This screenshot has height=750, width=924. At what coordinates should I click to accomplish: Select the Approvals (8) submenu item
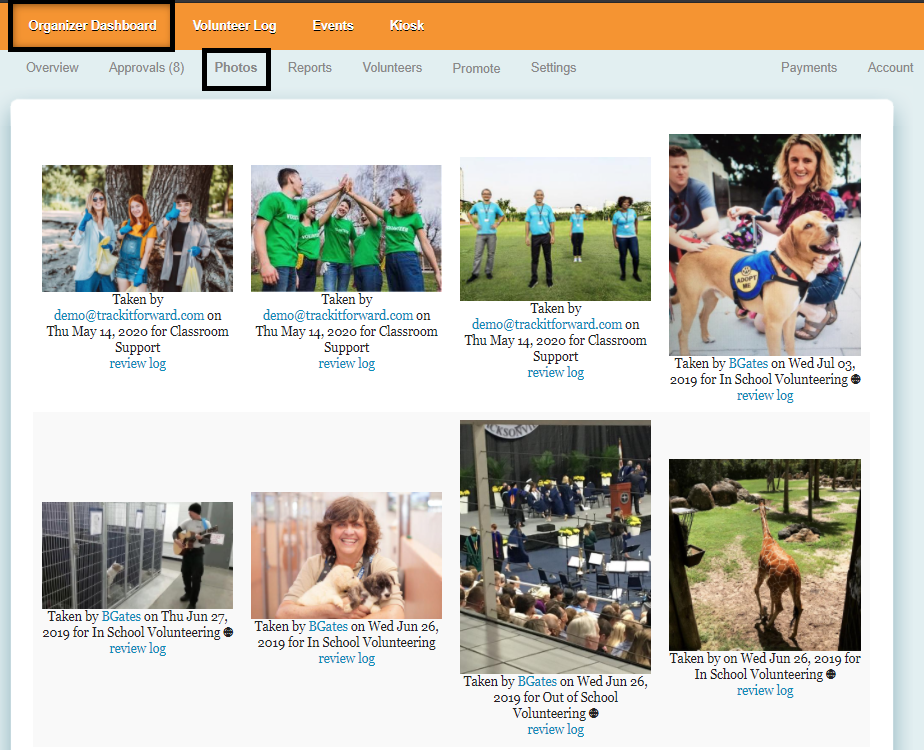146,68
